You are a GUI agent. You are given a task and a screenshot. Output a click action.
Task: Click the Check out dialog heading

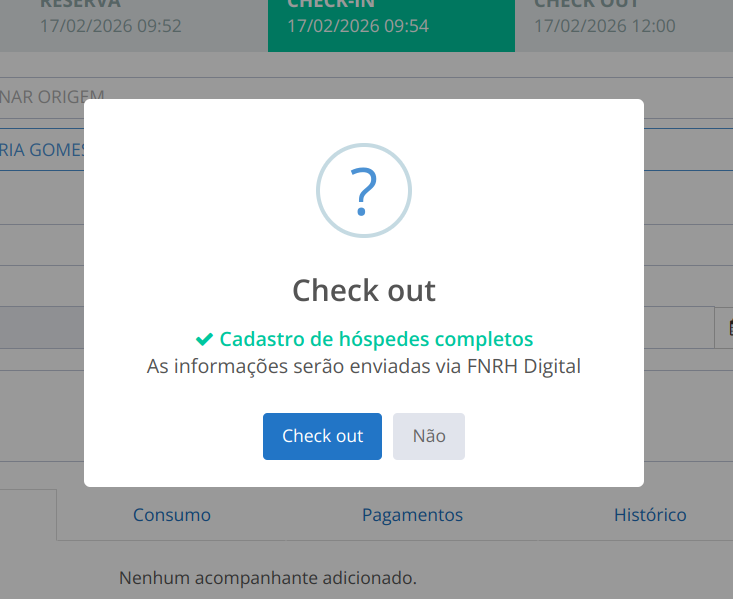[x=364, y=291]
